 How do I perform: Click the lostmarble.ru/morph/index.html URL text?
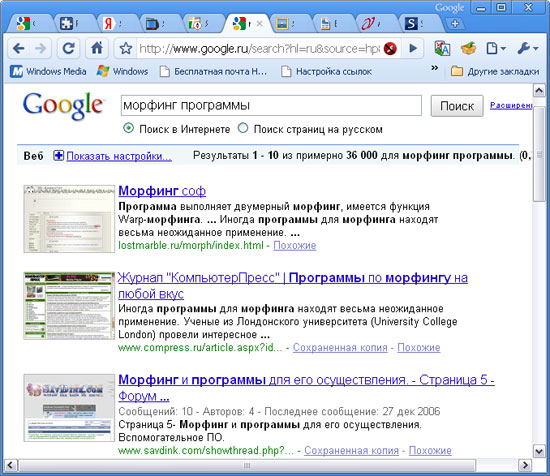pyautogui.click(x=191, y=246)
